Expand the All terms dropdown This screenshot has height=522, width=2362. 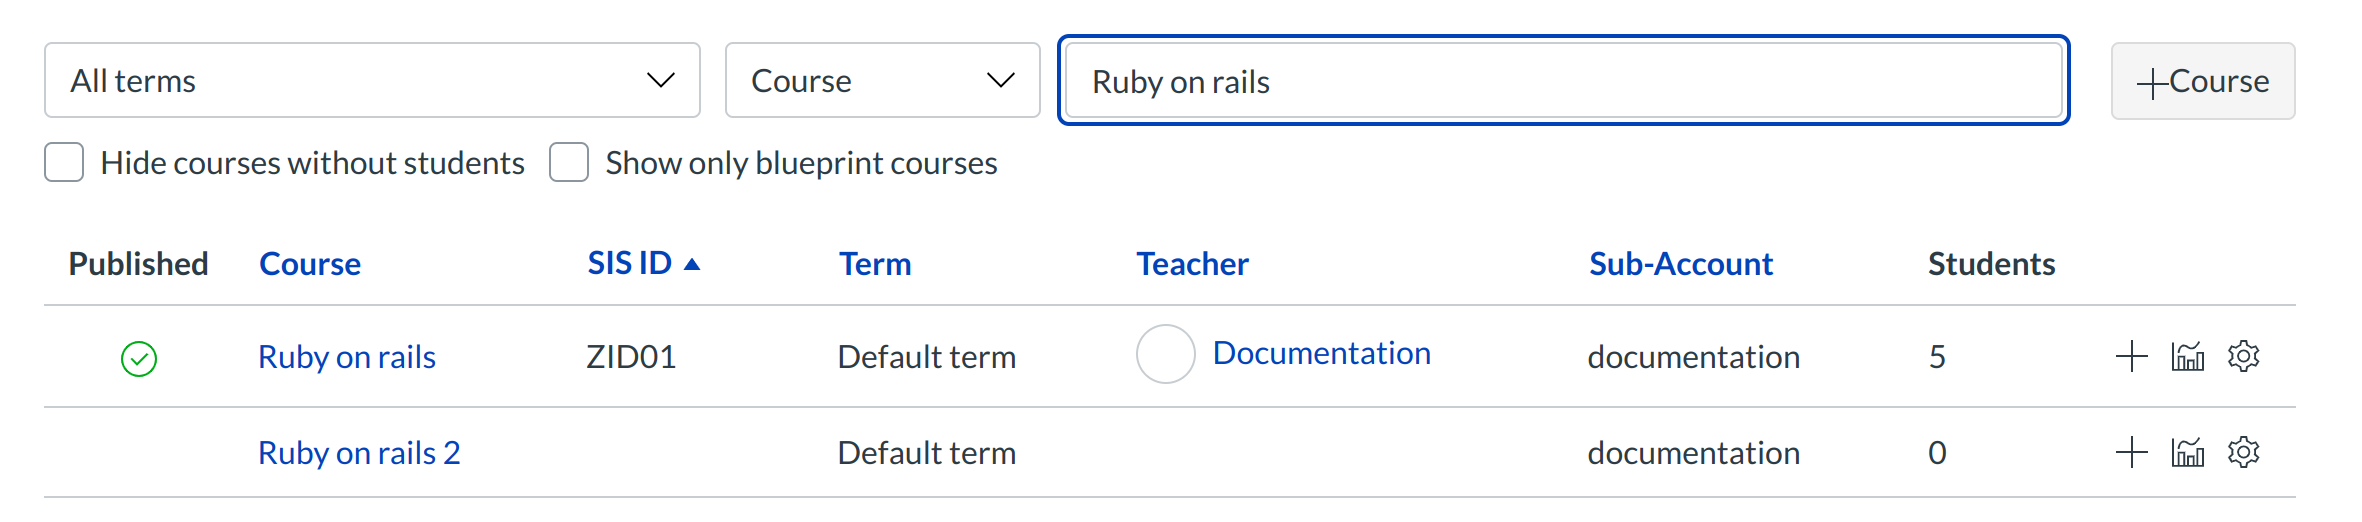coord(371,80)
